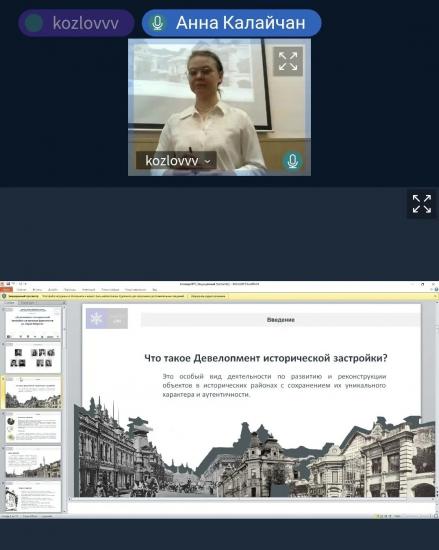
Task: Click the slide counter in the status bar
Action: click(x=9, y=516)
